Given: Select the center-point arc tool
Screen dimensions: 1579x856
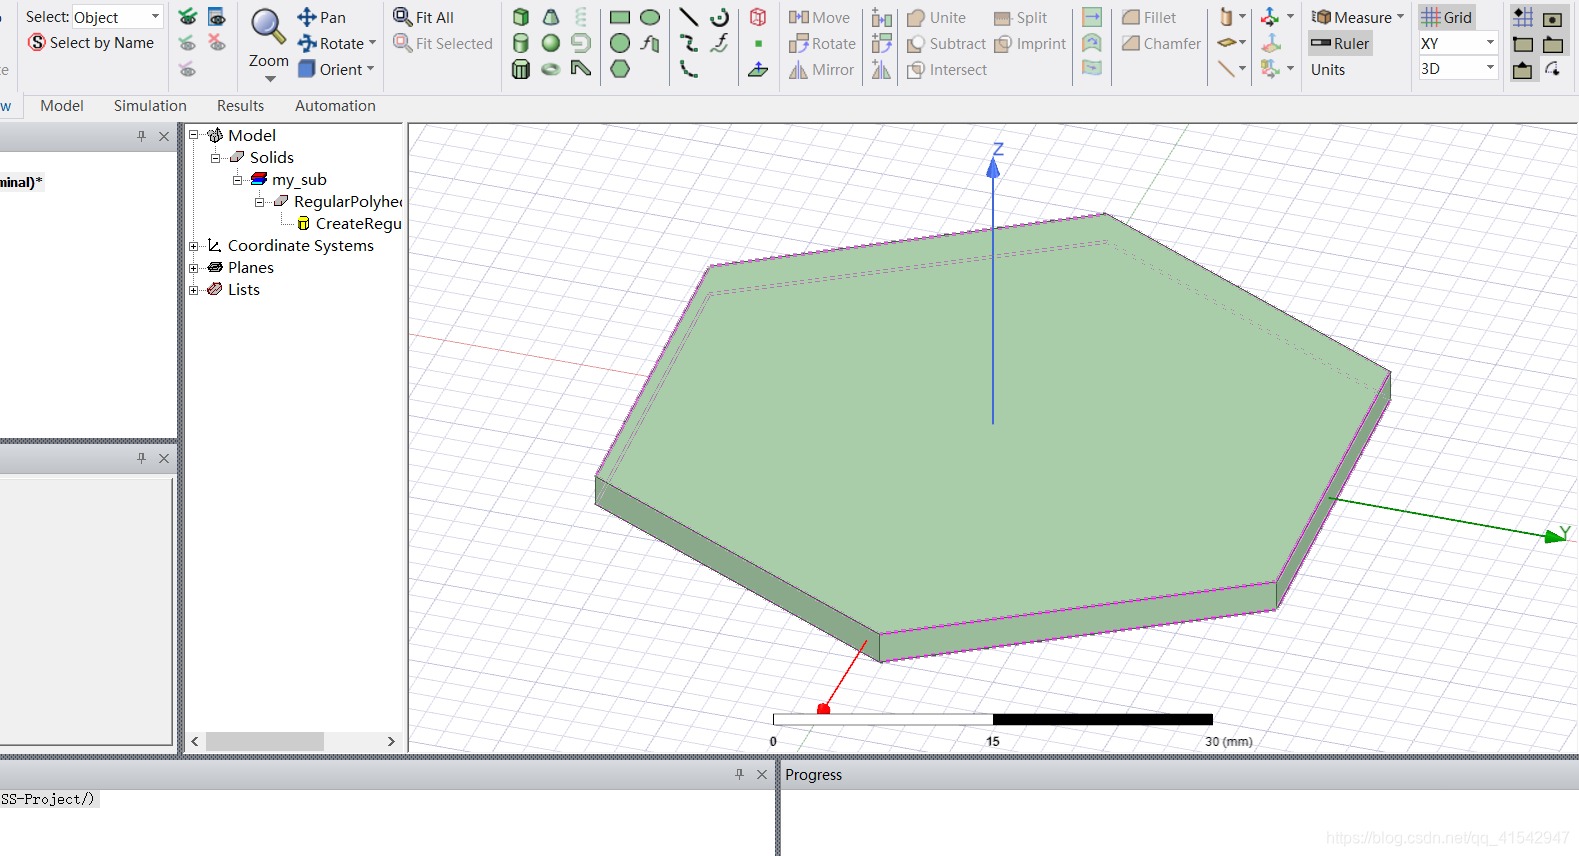Looking at the screenshot, I should [x=719, y=17].
